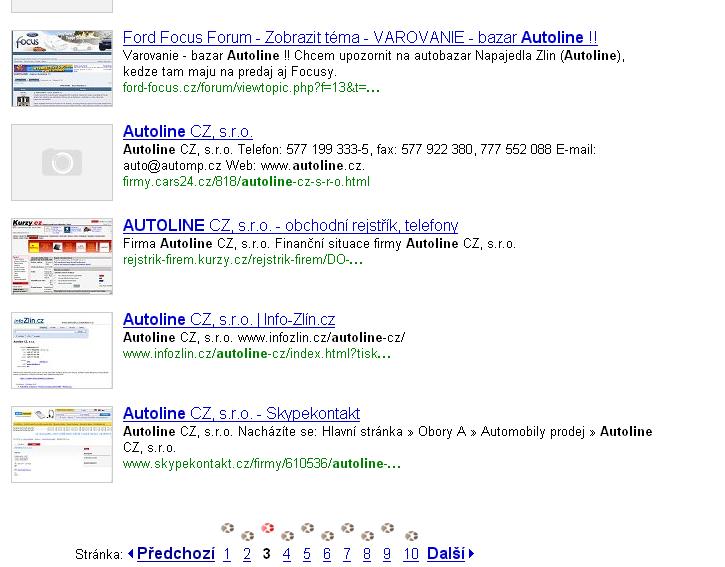Click the Ford Focus forum page thumbnail
The height and width of the screenshot is (567, 725).
pos(62,68)
